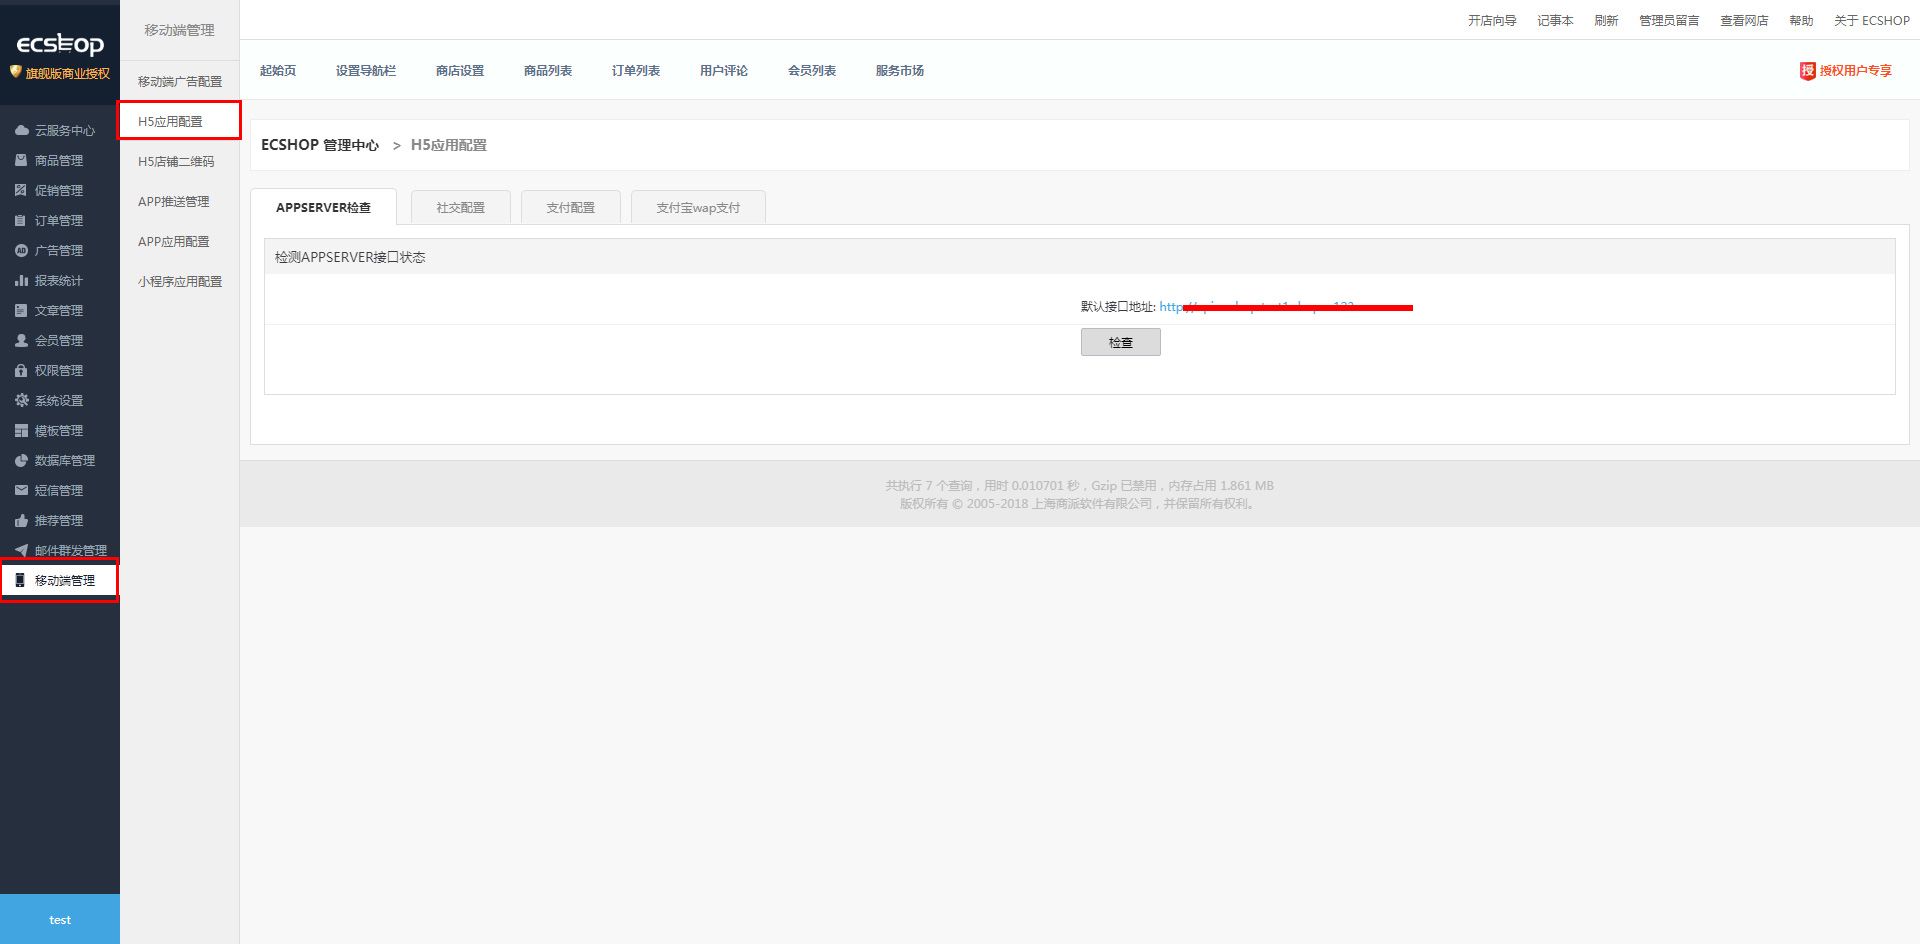This screenshot has height=944, width=1920.
Task: Open the 授权用户专享 badge icon
Action: pos(1807,71)
